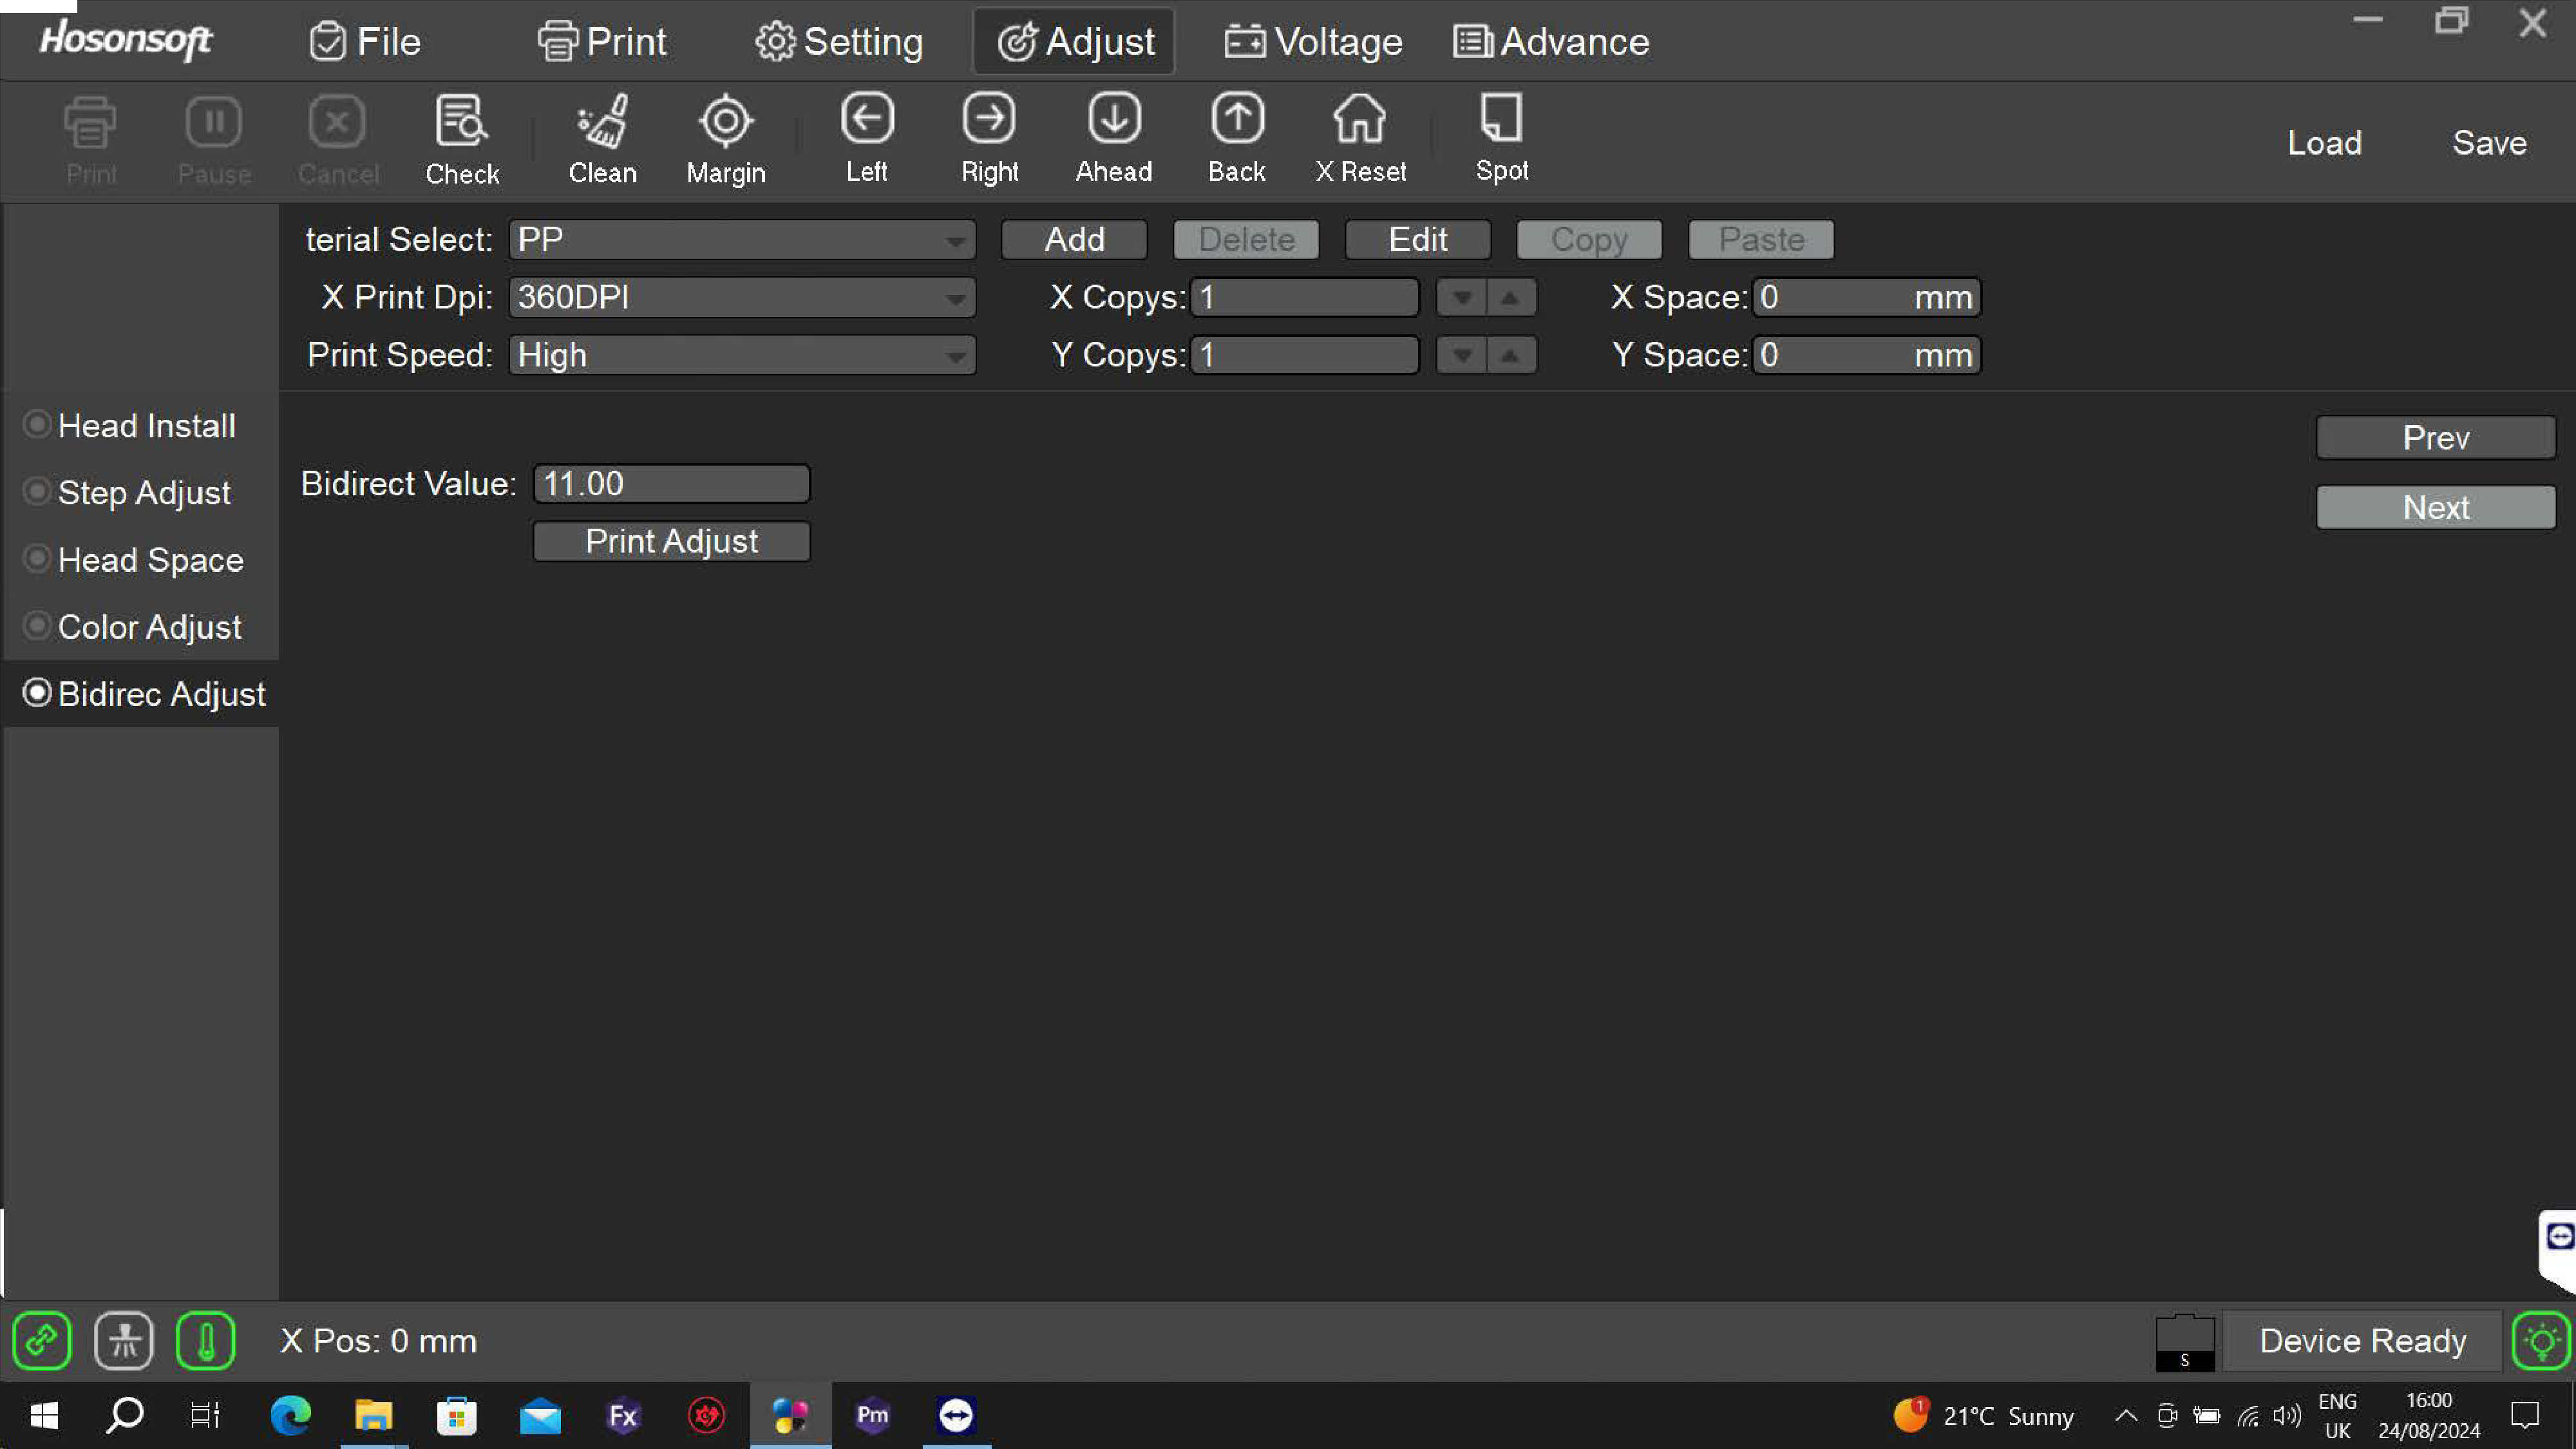This screenshot has width=2576, height=1449.
Task: Click the thermometer status icon
Action: click(x=205, y=1340)
